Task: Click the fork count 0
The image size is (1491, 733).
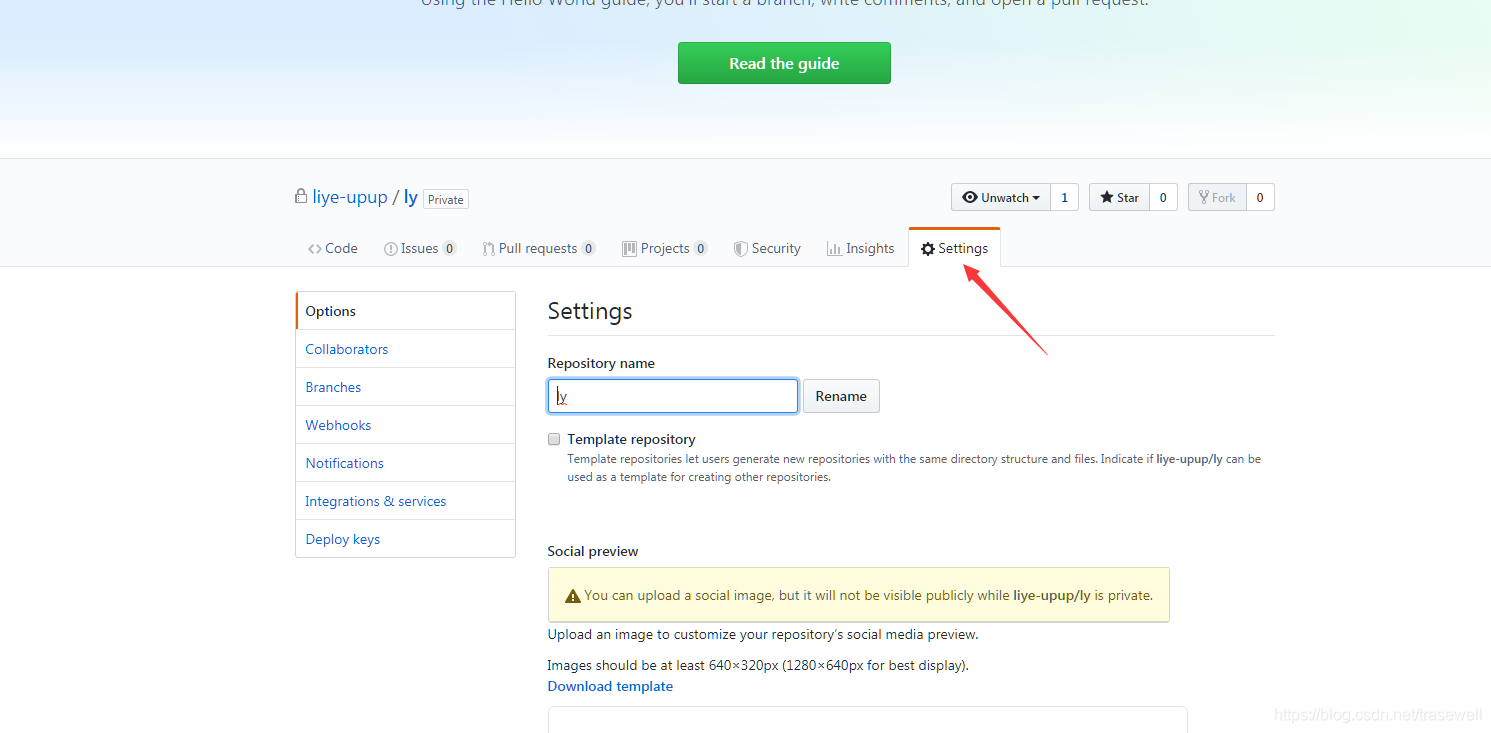Action: tap(1260, 197)
